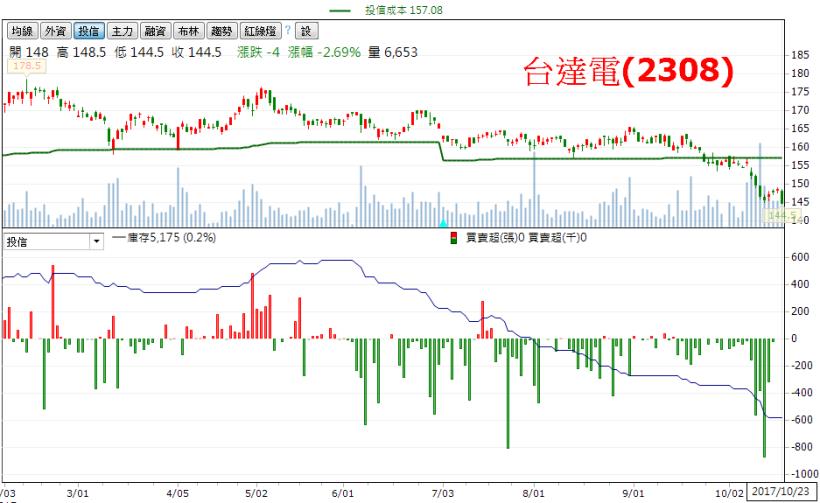
Task: Toggle the 均線 moving average button
Action: [x=22, y=31]
